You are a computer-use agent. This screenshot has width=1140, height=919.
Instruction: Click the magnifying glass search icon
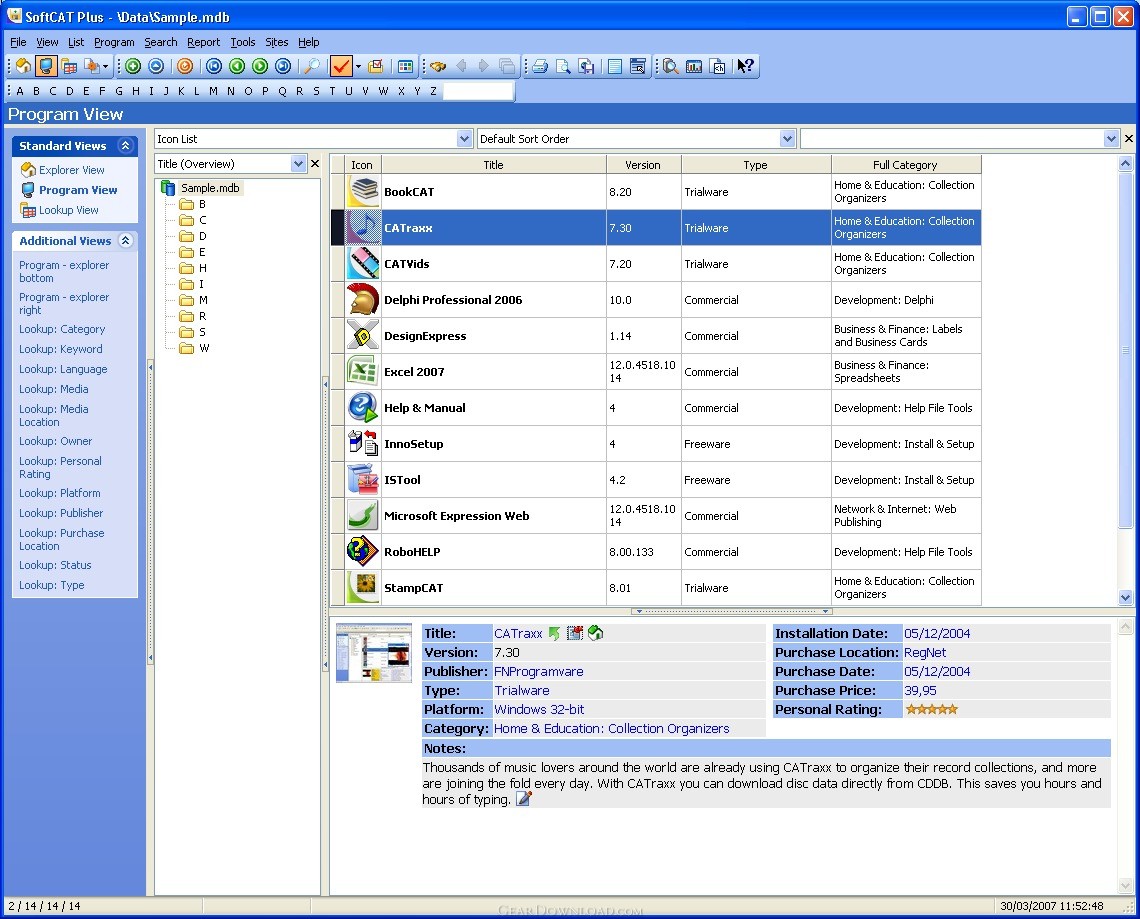point(312,66)
